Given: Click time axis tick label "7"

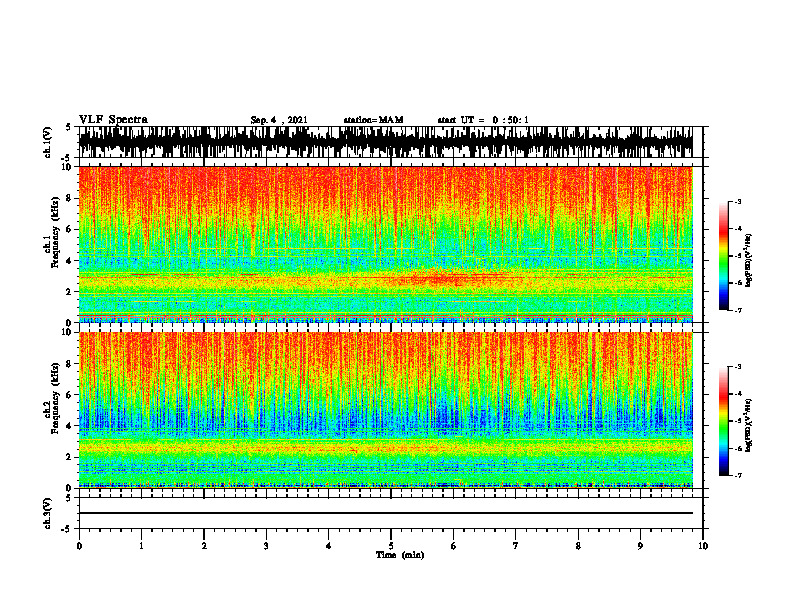Looking at the screenshot, I should [516, 546].
